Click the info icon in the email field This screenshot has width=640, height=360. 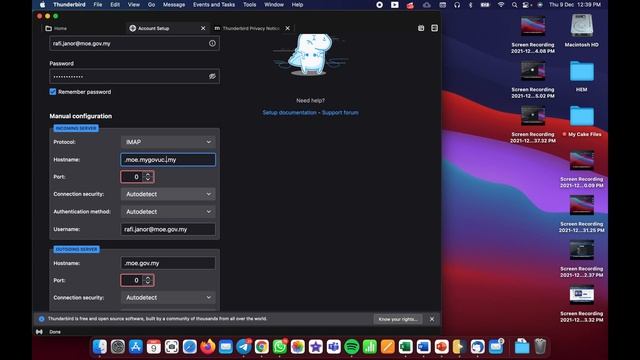212,43
